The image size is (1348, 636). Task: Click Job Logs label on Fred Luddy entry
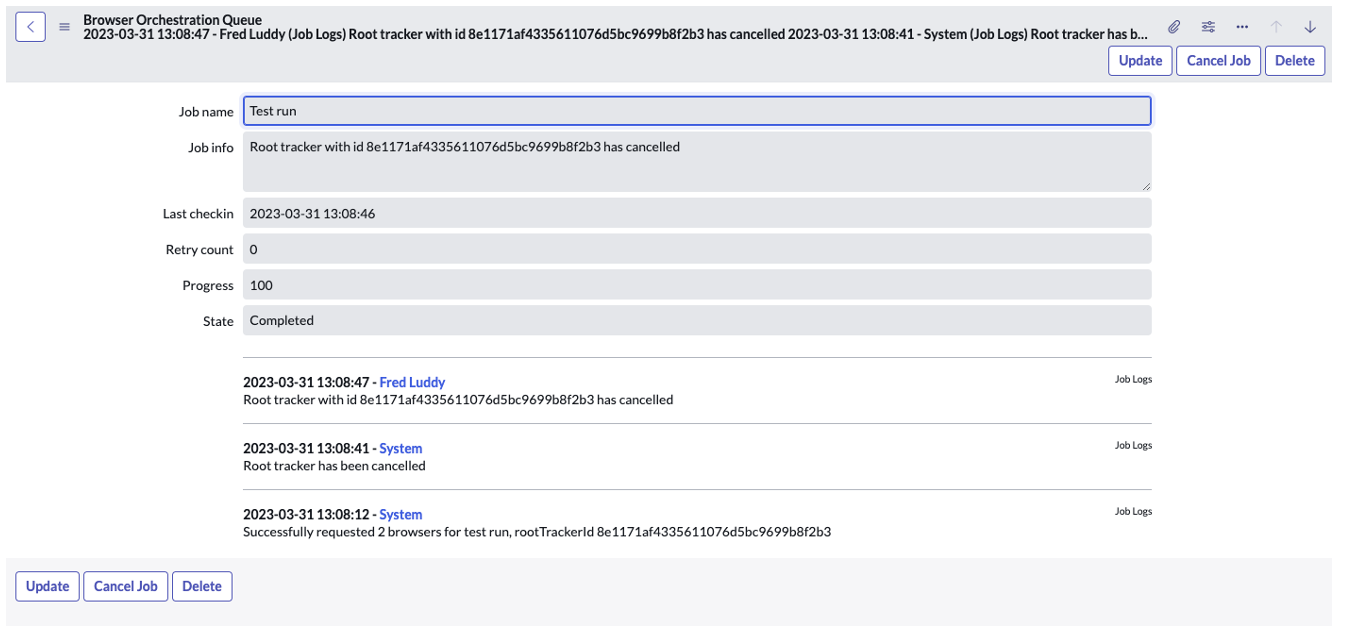(x=1133, y=379)
